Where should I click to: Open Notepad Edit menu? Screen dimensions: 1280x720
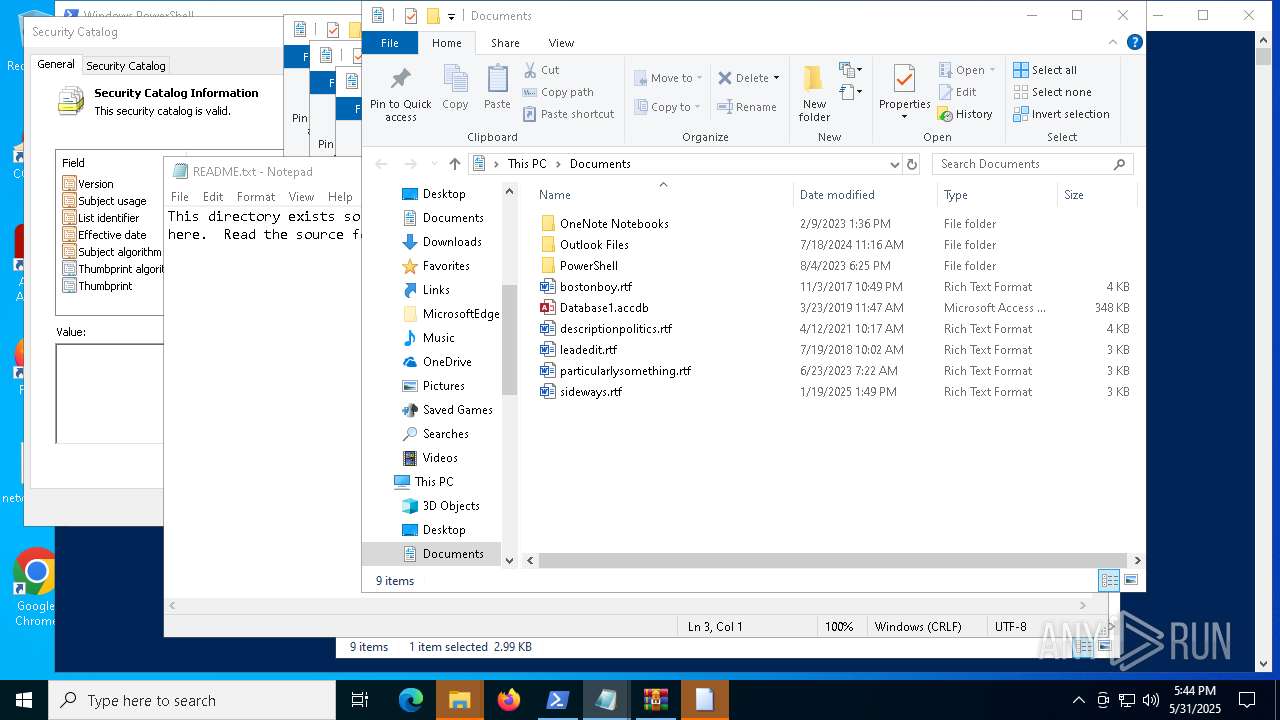coord(213,197)
